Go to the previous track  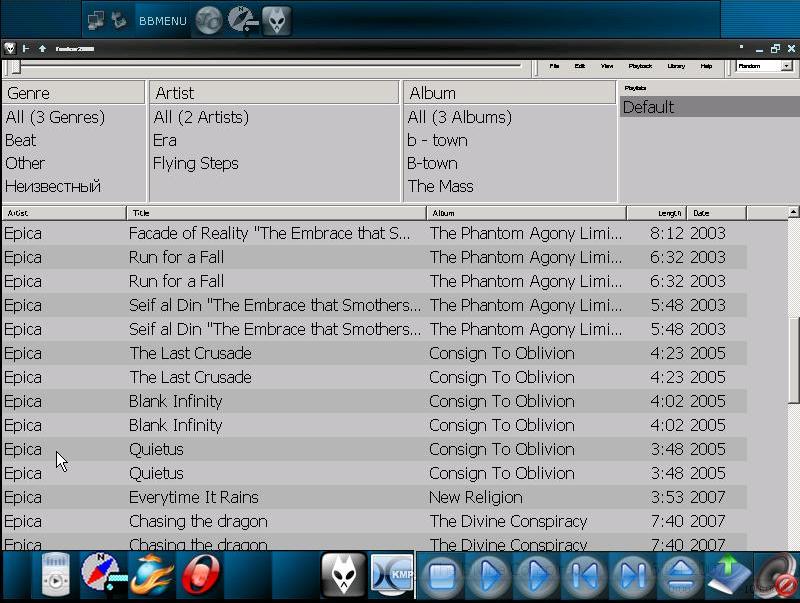click(585, 577)
